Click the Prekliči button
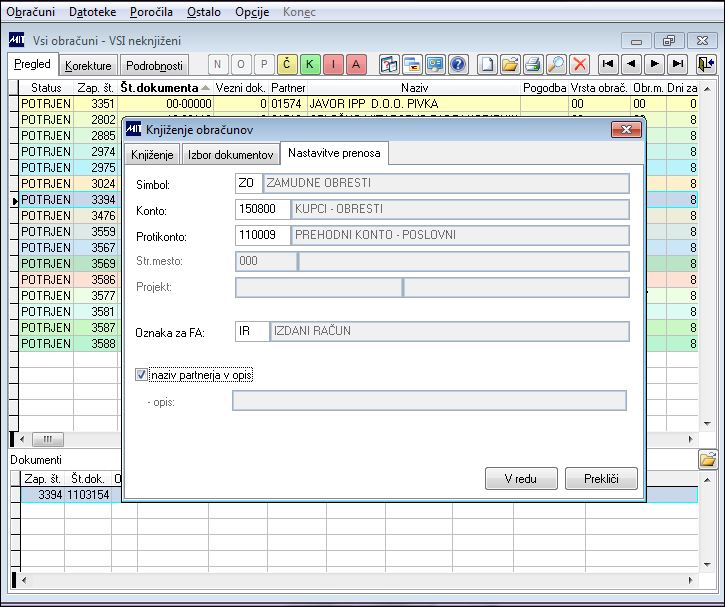The width and height of the screenshot is (725, 607). 601,478
